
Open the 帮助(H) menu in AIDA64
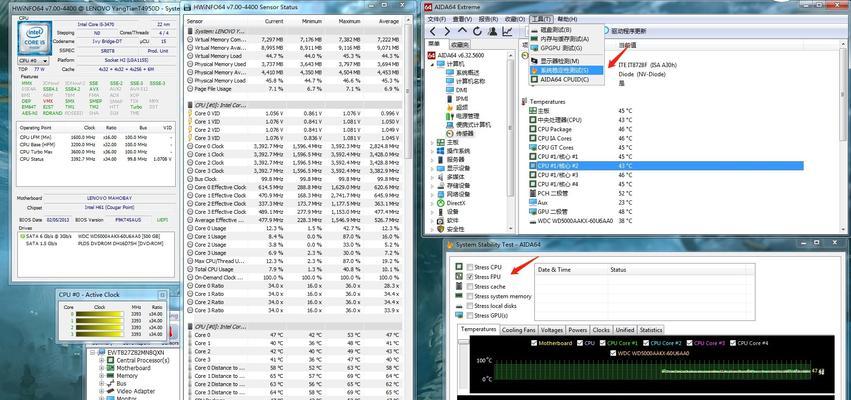point(567,19)
